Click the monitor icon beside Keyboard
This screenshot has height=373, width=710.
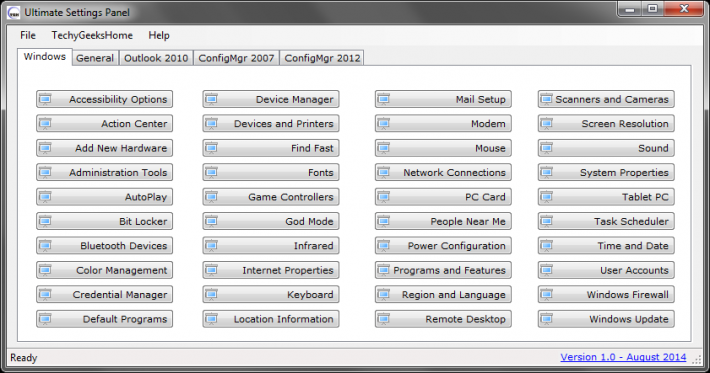tap(211, 295)
